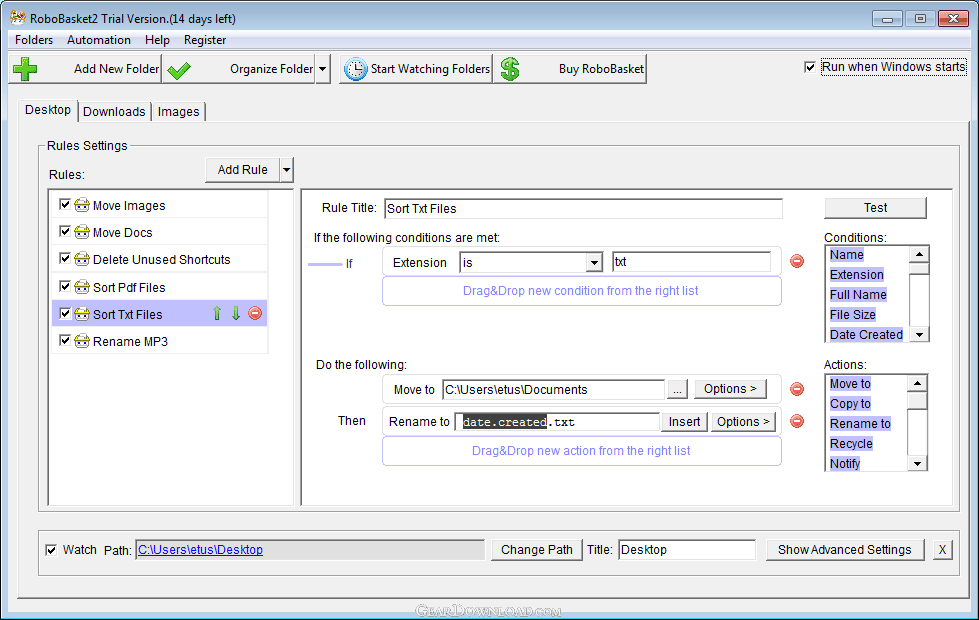The height and width of the screenshot is (620, 979).
Task: Click robot icon beside Delete Unused Shortcuts
Action: pos(82,258)
